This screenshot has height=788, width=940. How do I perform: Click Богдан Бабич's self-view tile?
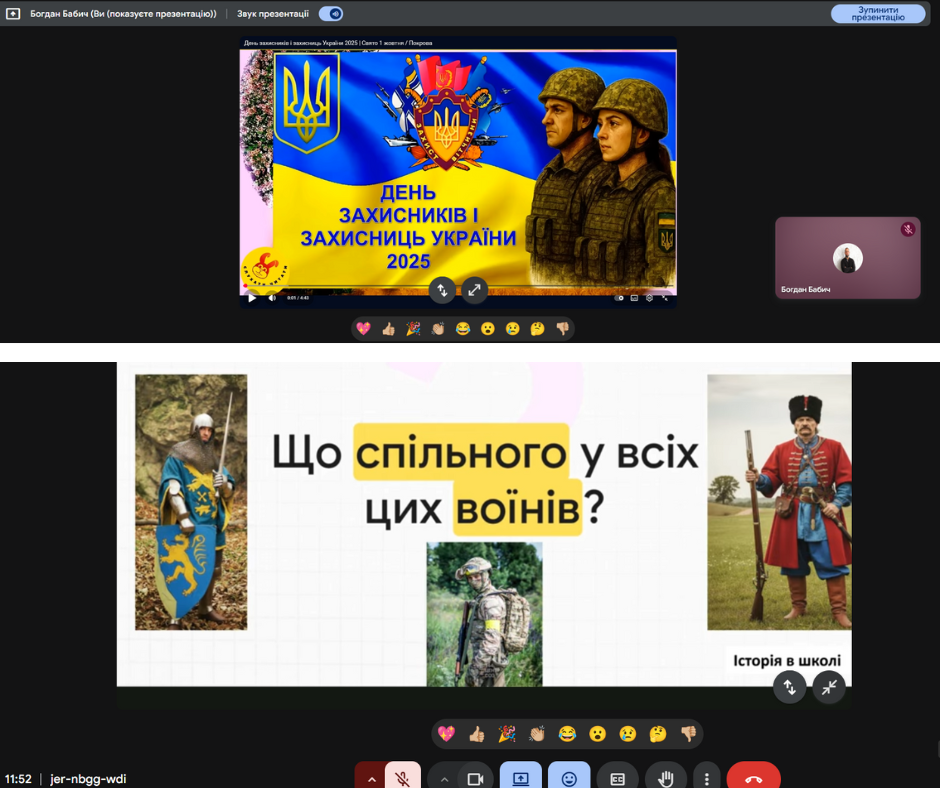click(x=847, y=258)
